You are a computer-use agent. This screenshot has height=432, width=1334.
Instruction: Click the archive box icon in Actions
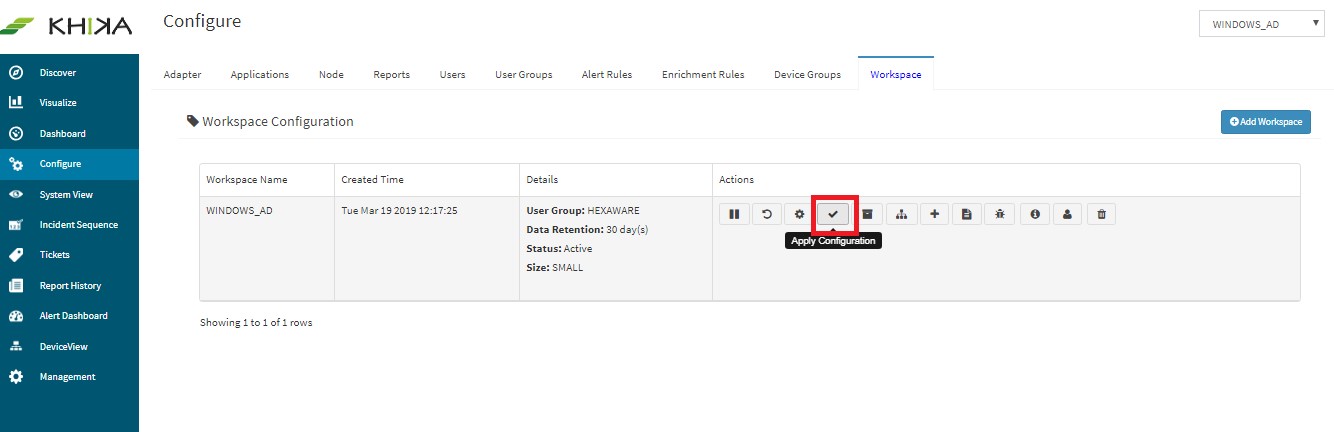(868, 214)
